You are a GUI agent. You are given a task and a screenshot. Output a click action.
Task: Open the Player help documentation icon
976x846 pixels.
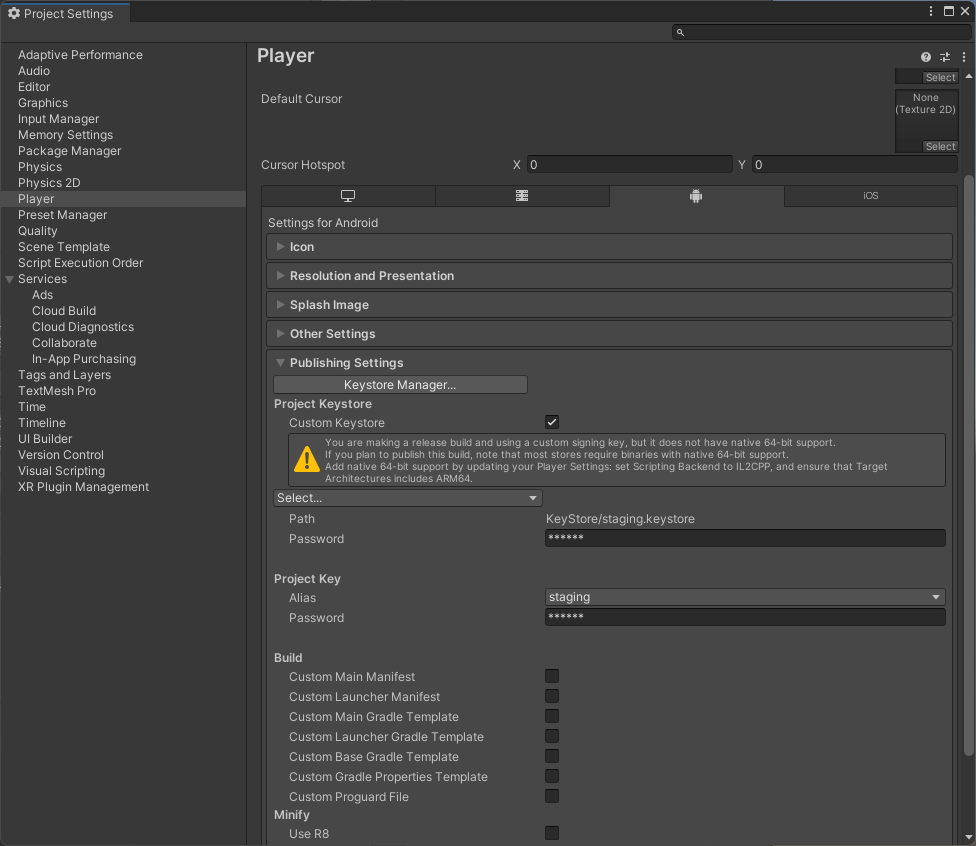926,57
